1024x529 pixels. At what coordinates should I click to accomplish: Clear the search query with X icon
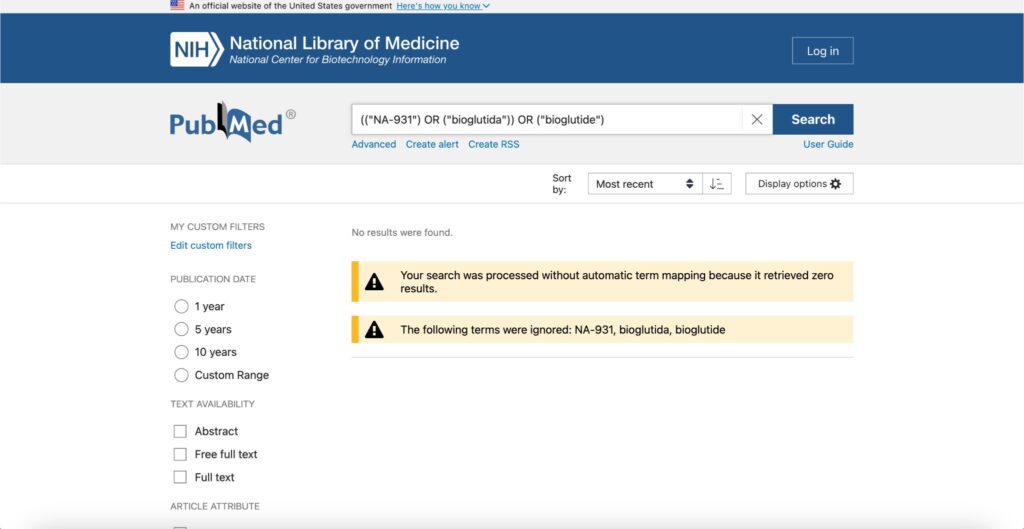tap(757, 120)
